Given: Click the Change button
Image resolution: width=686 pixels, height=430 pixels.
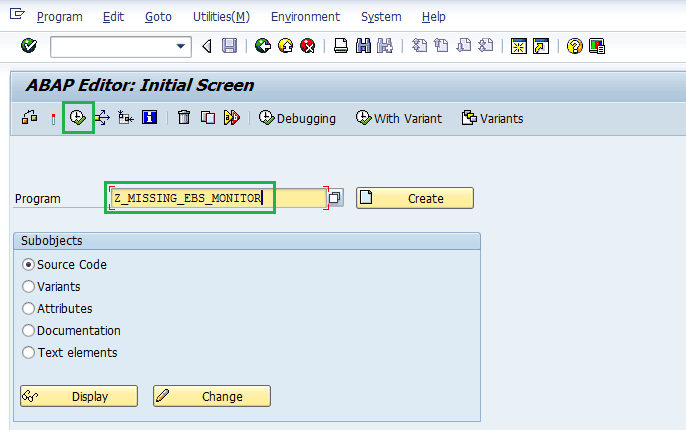Looking at the screenshot, I should [212, 396].
